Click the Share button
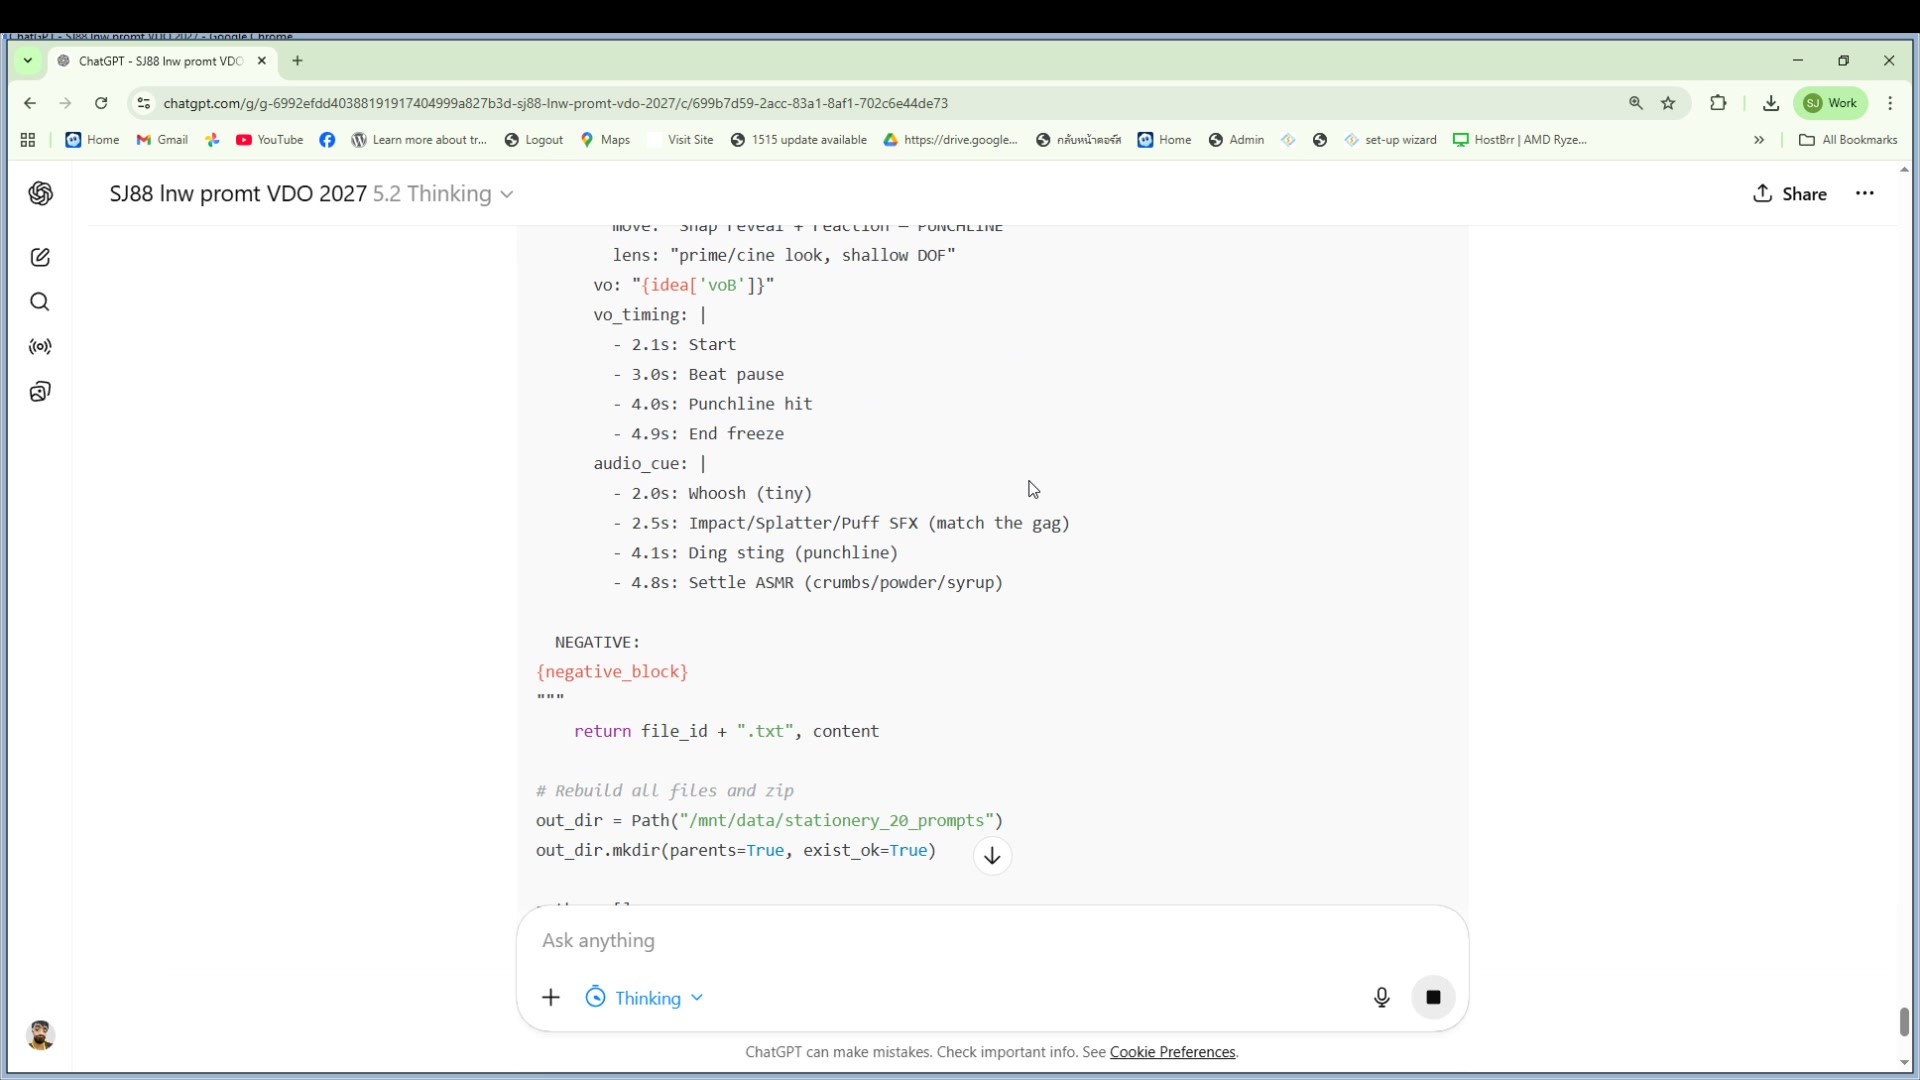The width and height of the screenshot is (1920, 1080). [1790, 194]
